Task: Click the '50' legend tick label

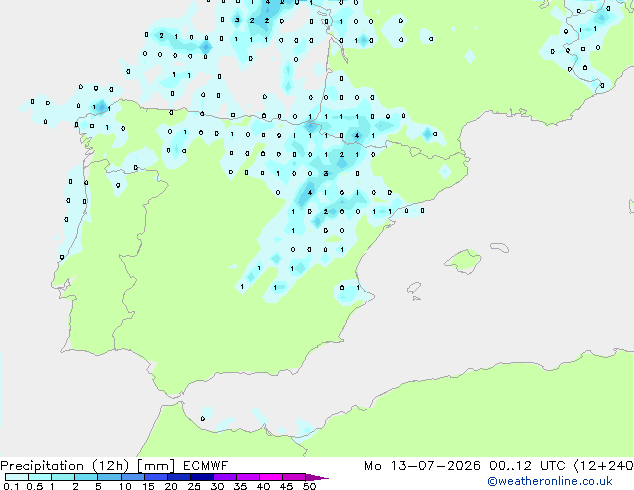Action: pos(309,486)
